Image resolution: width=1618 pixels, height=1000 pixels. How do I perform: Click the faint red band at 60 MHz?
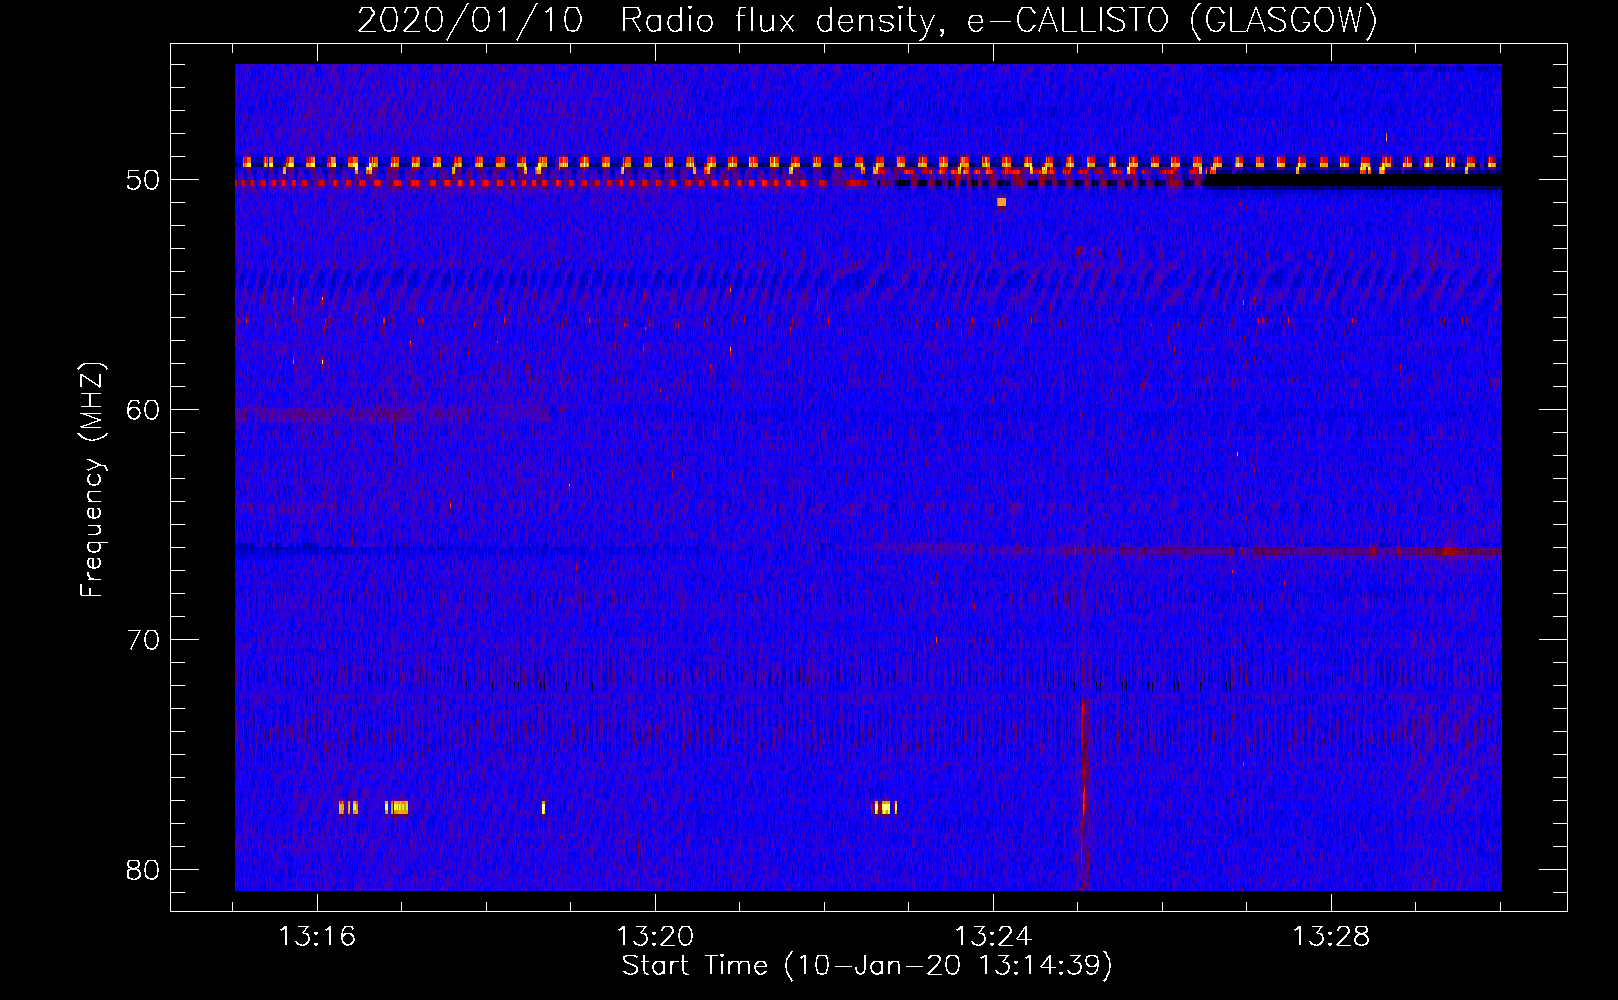[x=330, y=413]
